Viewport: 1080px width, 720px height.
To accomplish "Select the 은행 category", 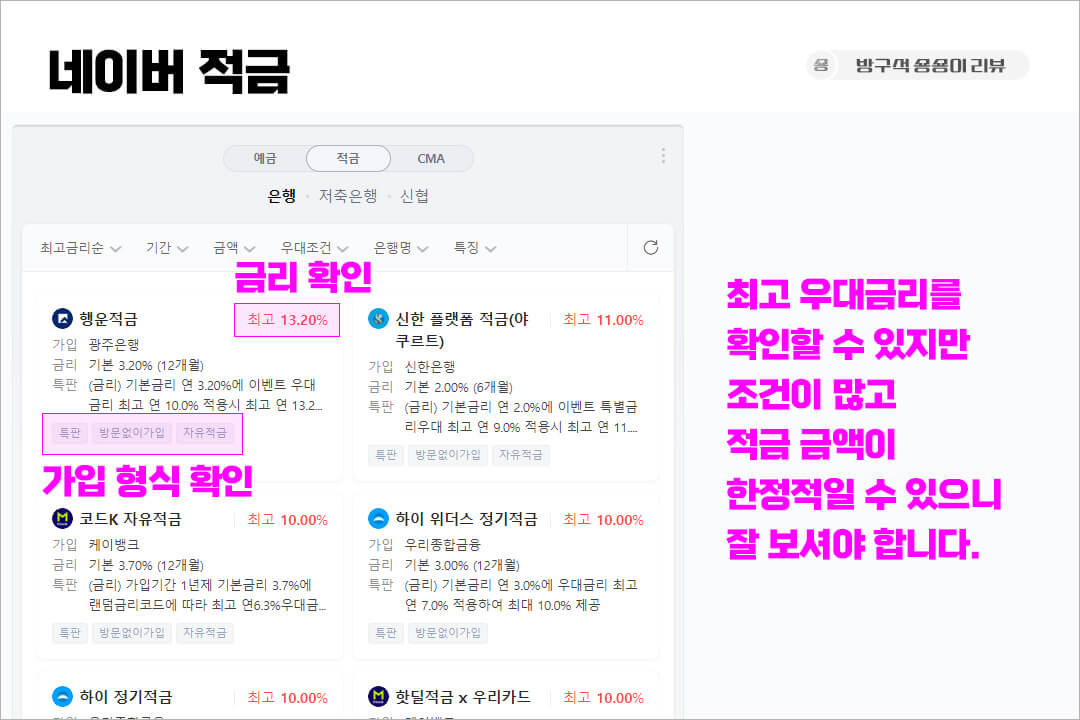I will click(282, 196).
